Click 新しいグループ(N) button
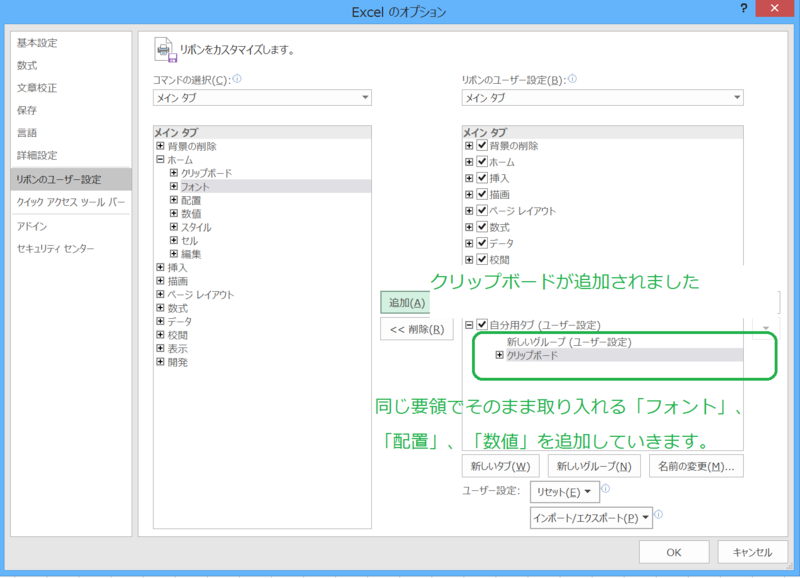800x578 pixels. pyautogui.click(x=594, y=466)
